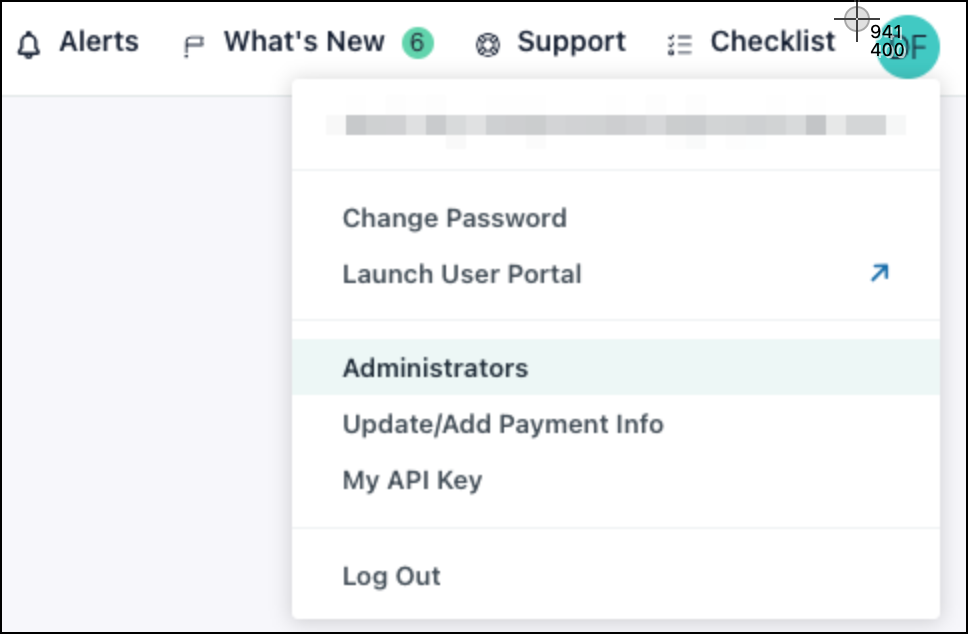968x634 pixels.
Task: Click the What's New flag icon
Action: click(x=193, y=46)
